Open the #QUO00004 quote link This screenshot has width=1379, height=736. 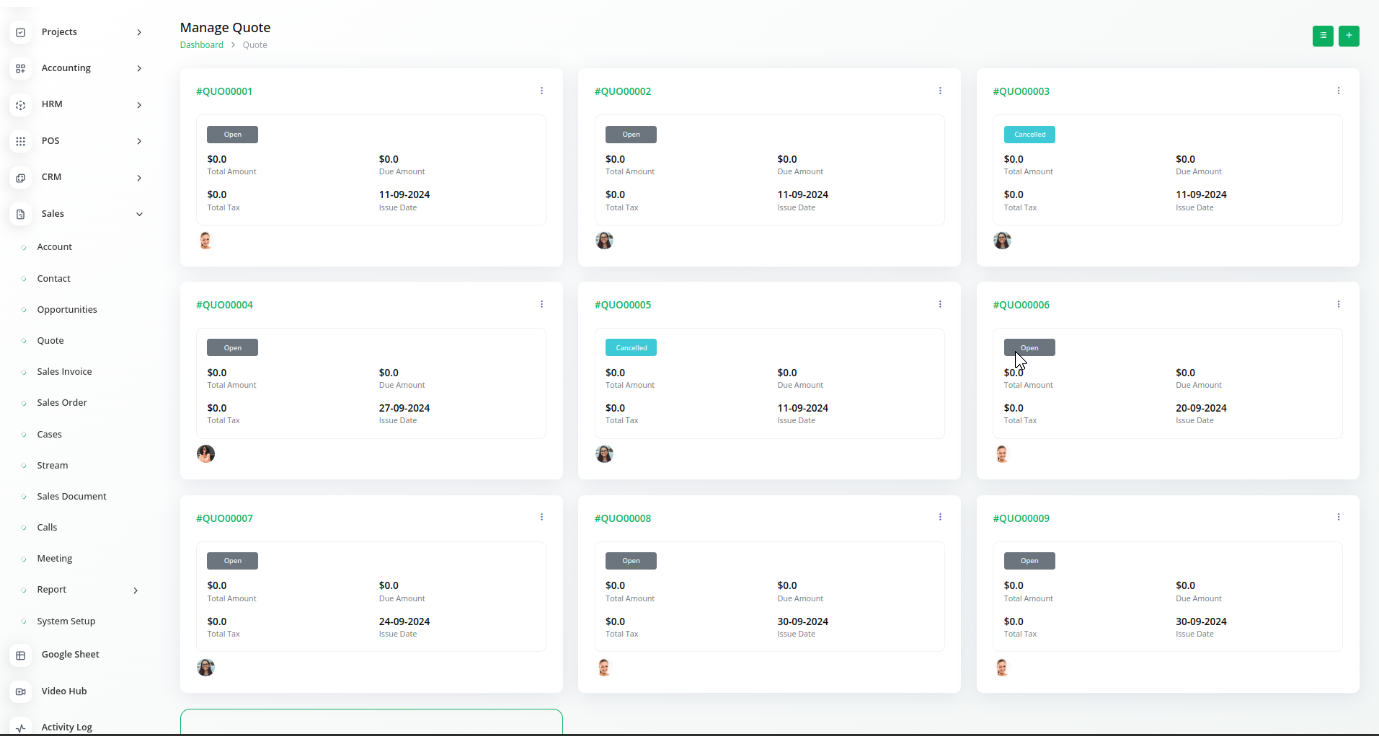pyautogui.click(x=224, y=305)
